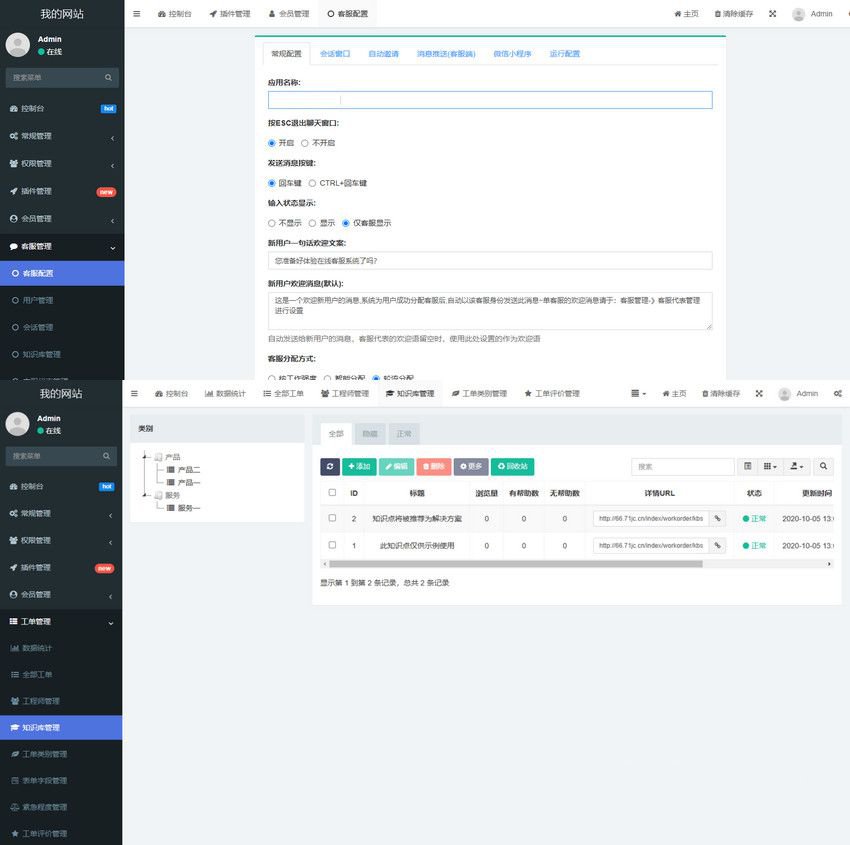This screenshot has height=845, width=850.
Task: Click the copy URL icon next to the first knowledge entry
Action: click(718, 518)
